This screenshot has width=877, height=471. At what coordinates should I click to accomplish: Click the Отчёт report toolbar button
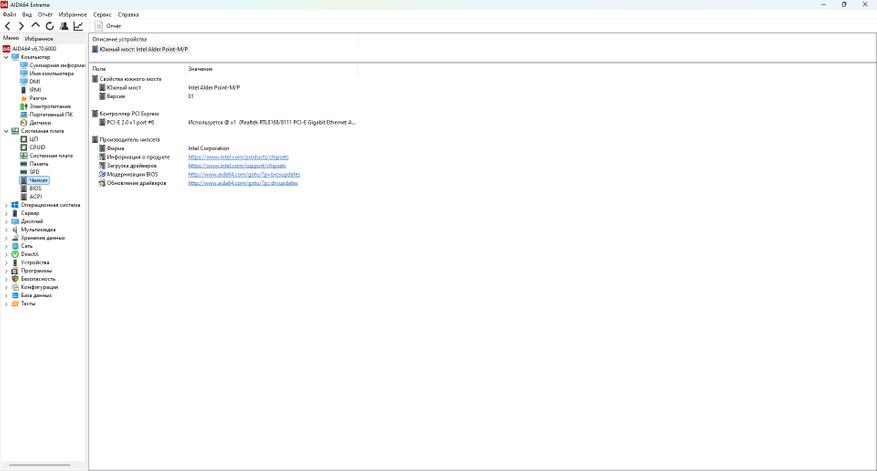[108, 26]
